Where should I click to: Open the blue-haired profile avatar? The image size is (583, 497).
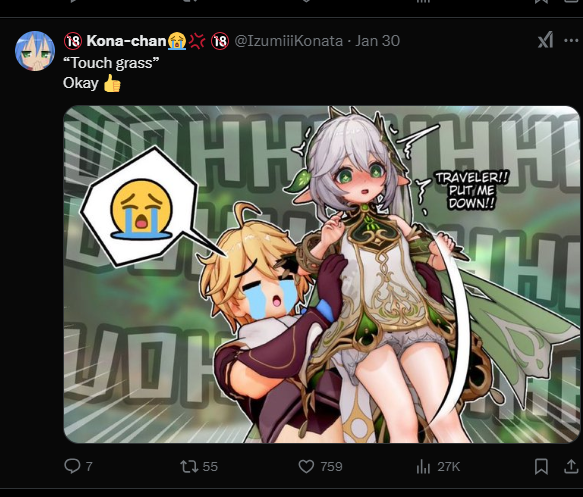tap(35, 51)
